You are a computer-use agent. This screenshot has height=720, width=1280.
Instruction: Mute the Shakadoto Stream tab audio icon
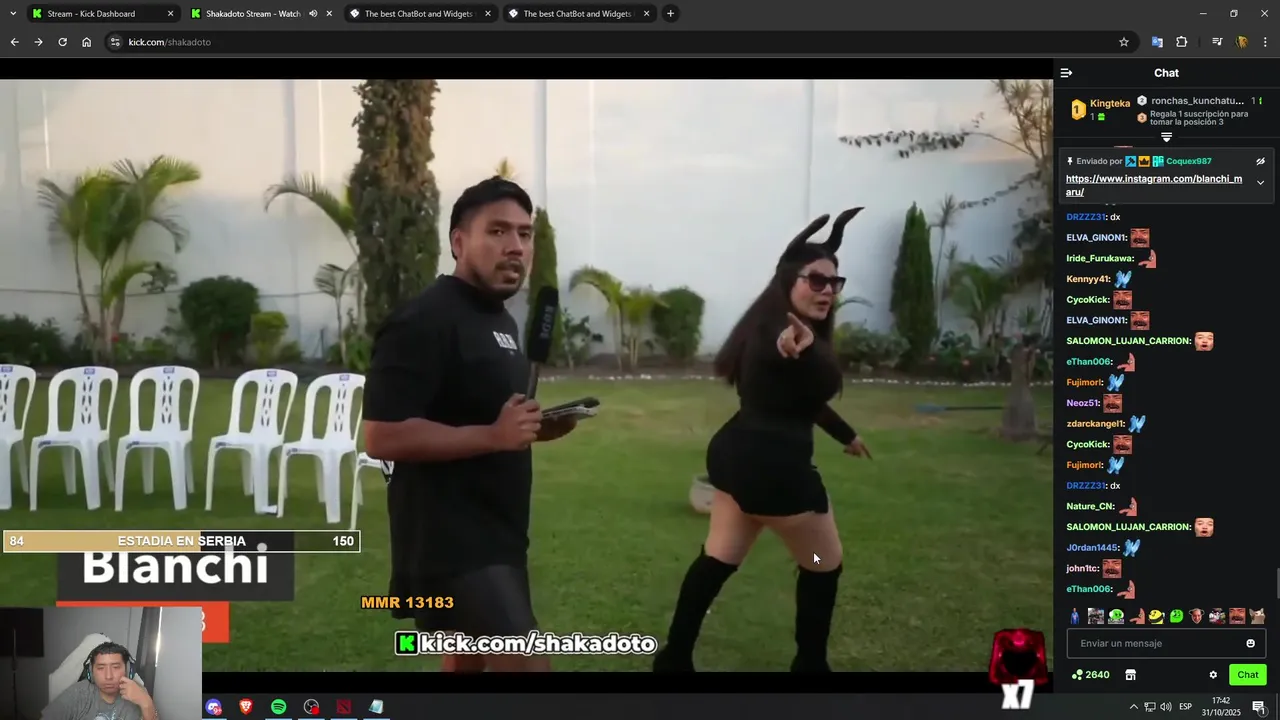313,14
